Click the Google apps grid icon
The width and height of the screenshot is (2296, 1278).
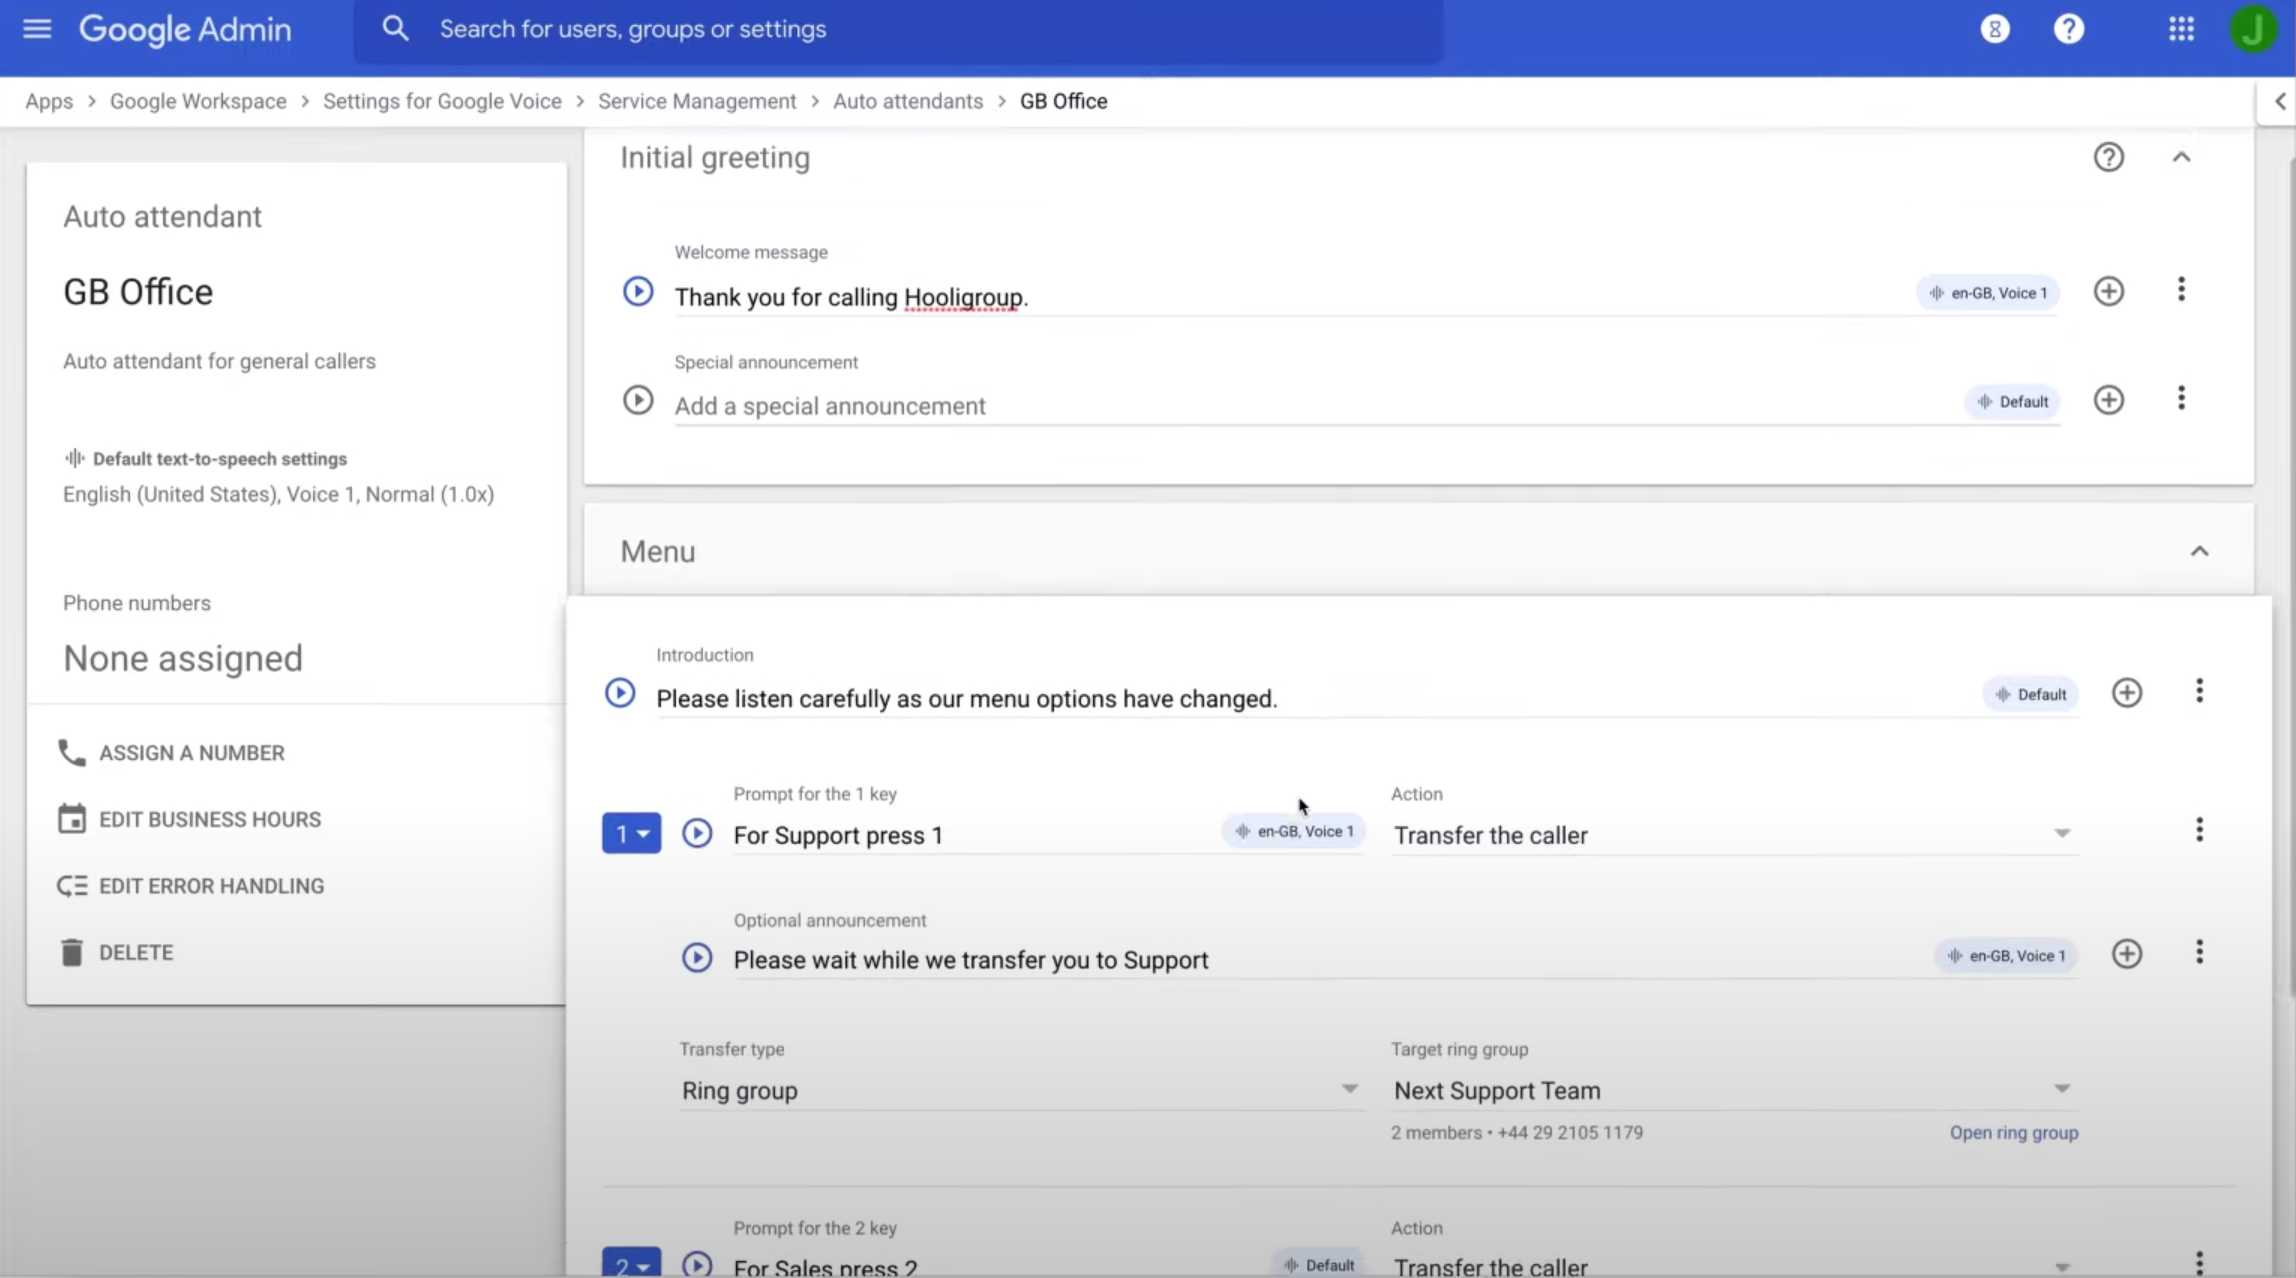pyautogui.click(x=2181, y=28)
